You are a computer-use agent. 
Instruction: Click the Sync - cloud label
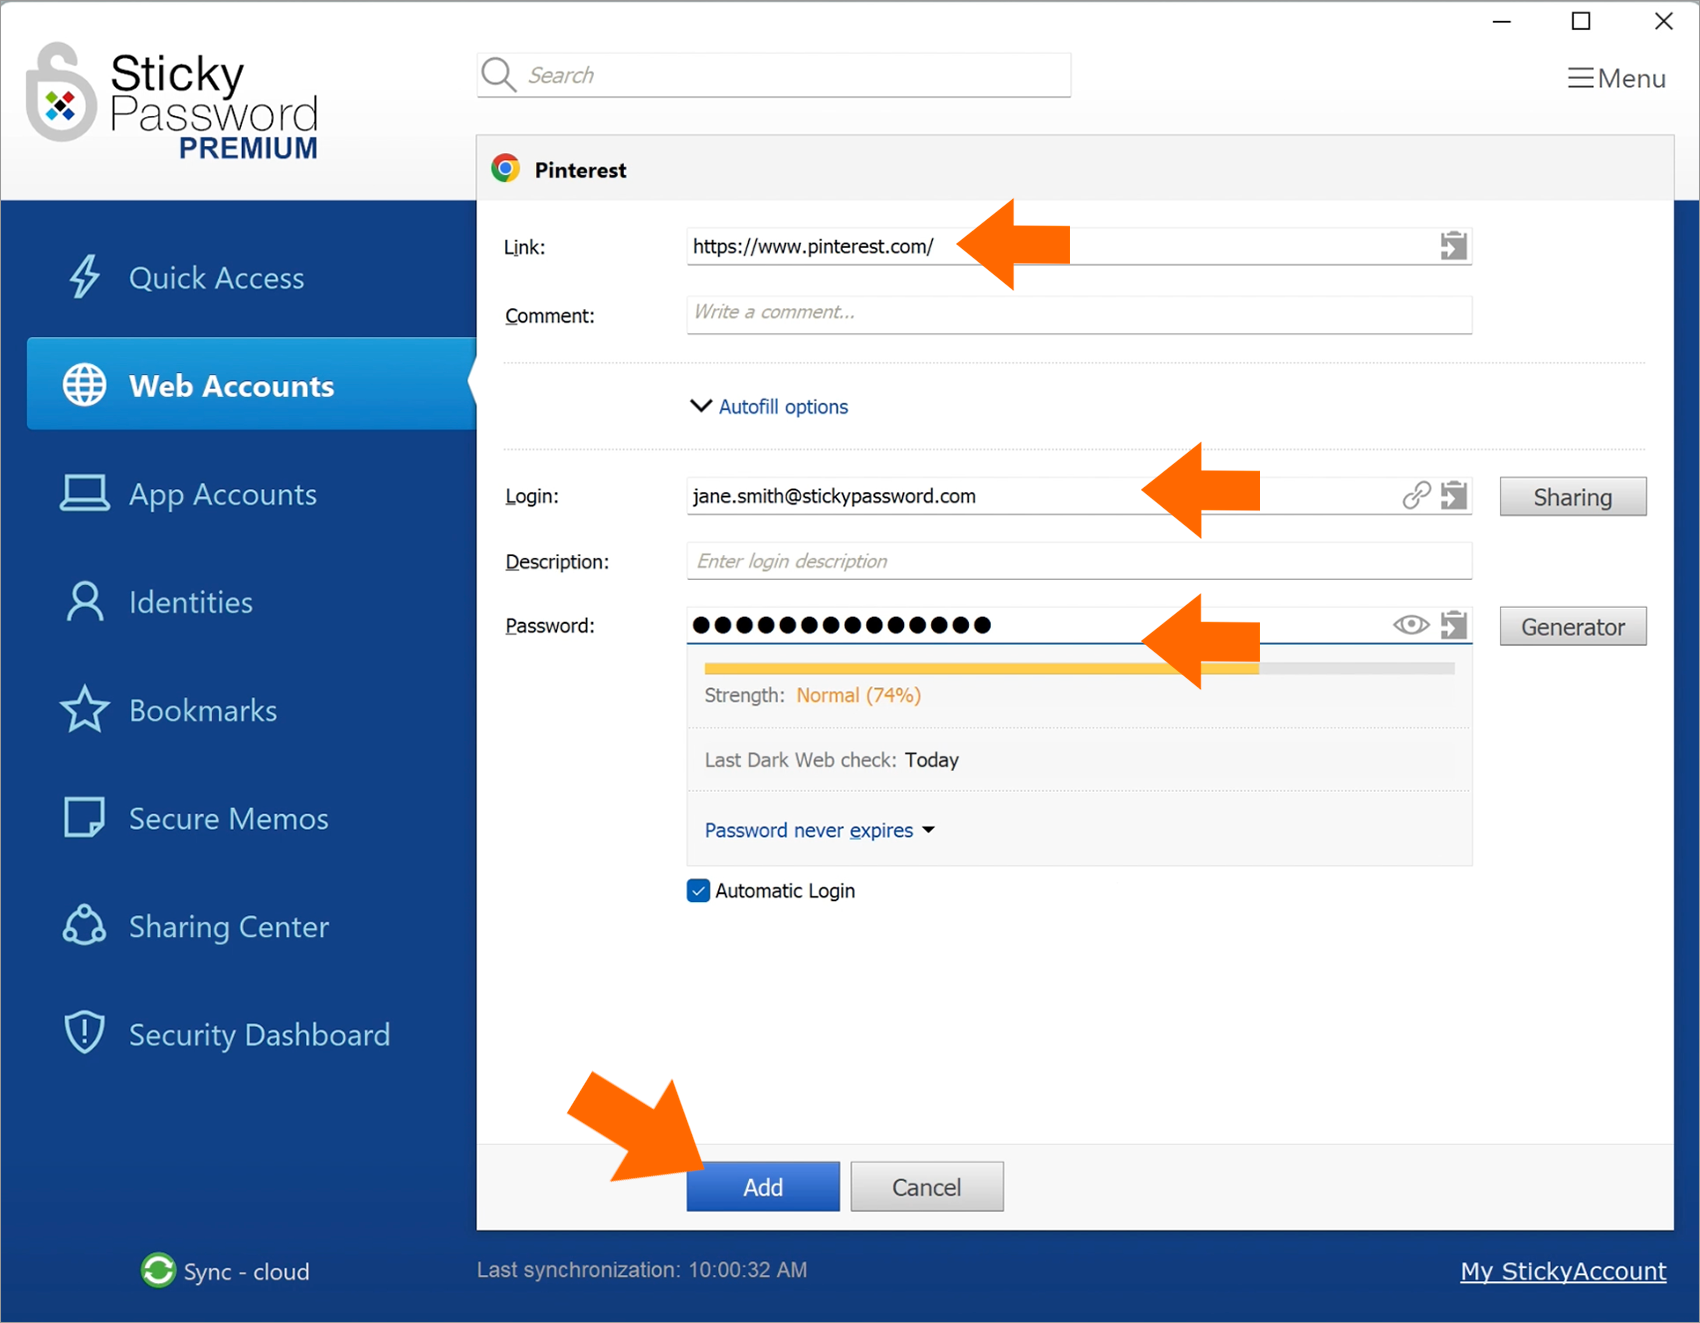point(246,1271)
